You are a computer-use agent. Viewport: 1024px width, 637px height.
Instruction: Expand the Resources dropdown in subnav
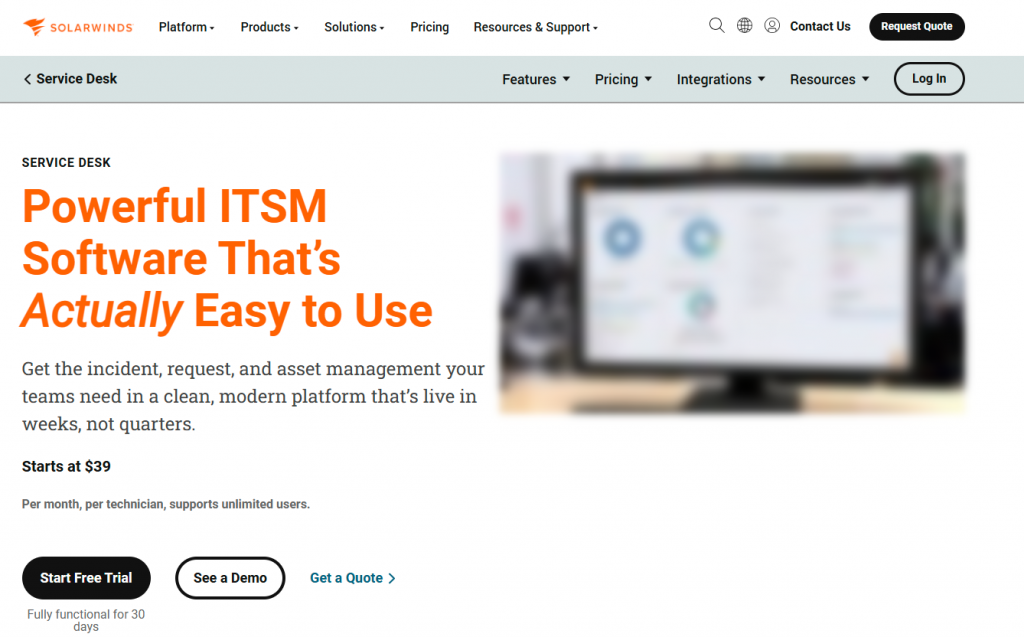[x=829, y=79]
